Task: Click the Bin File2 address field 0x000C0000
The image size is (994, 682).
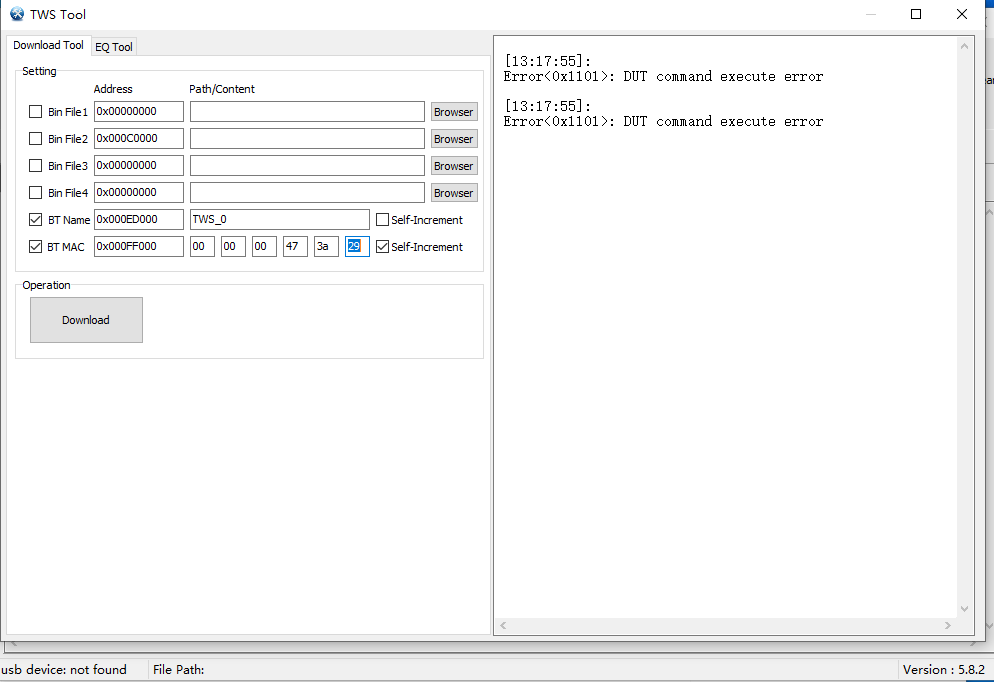Action: (x=138, y=139)
